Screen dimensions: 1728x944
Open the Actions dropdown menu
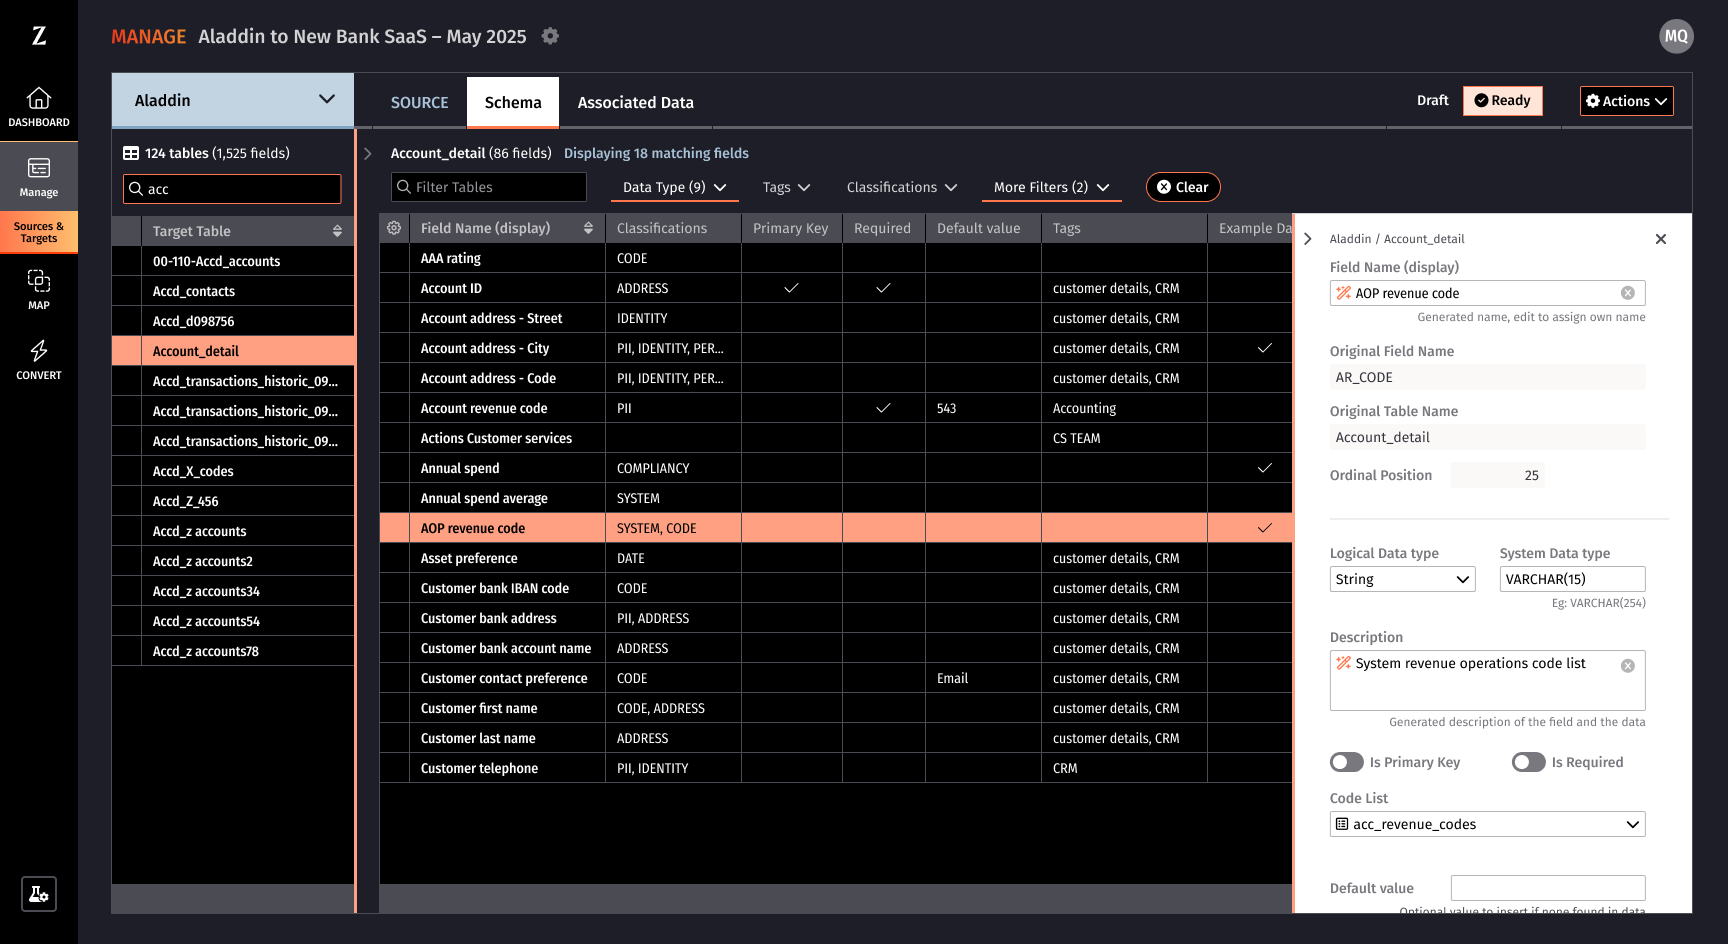point(1627,101)
